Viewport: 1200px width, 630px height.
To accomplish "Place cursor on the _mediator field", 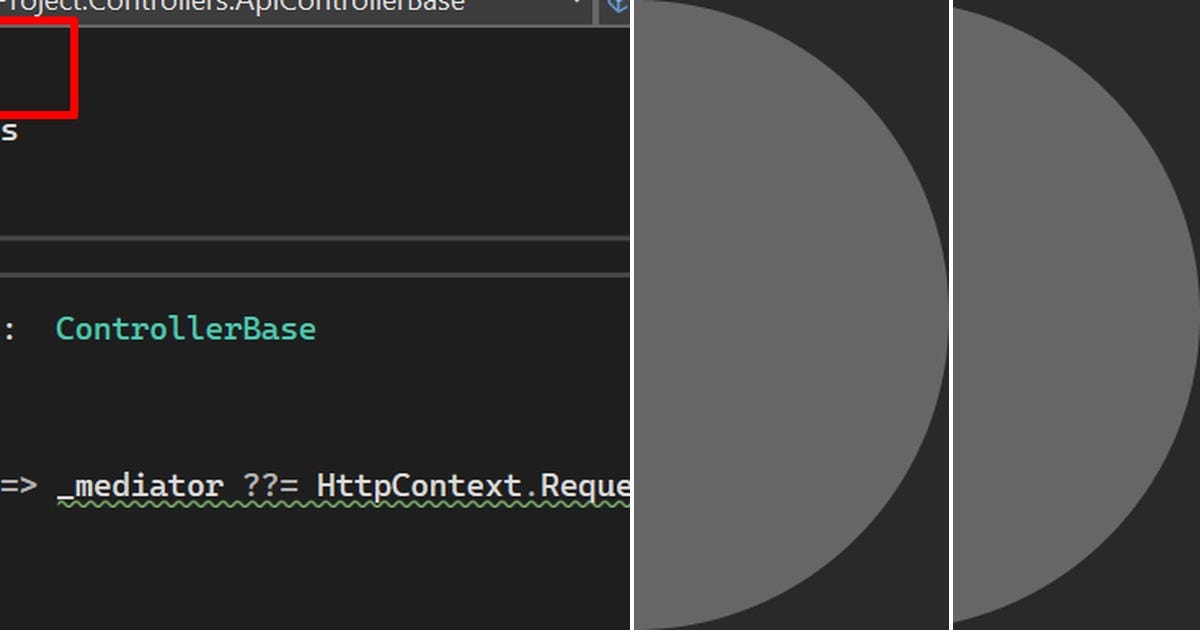I will [x=140, y=487].
